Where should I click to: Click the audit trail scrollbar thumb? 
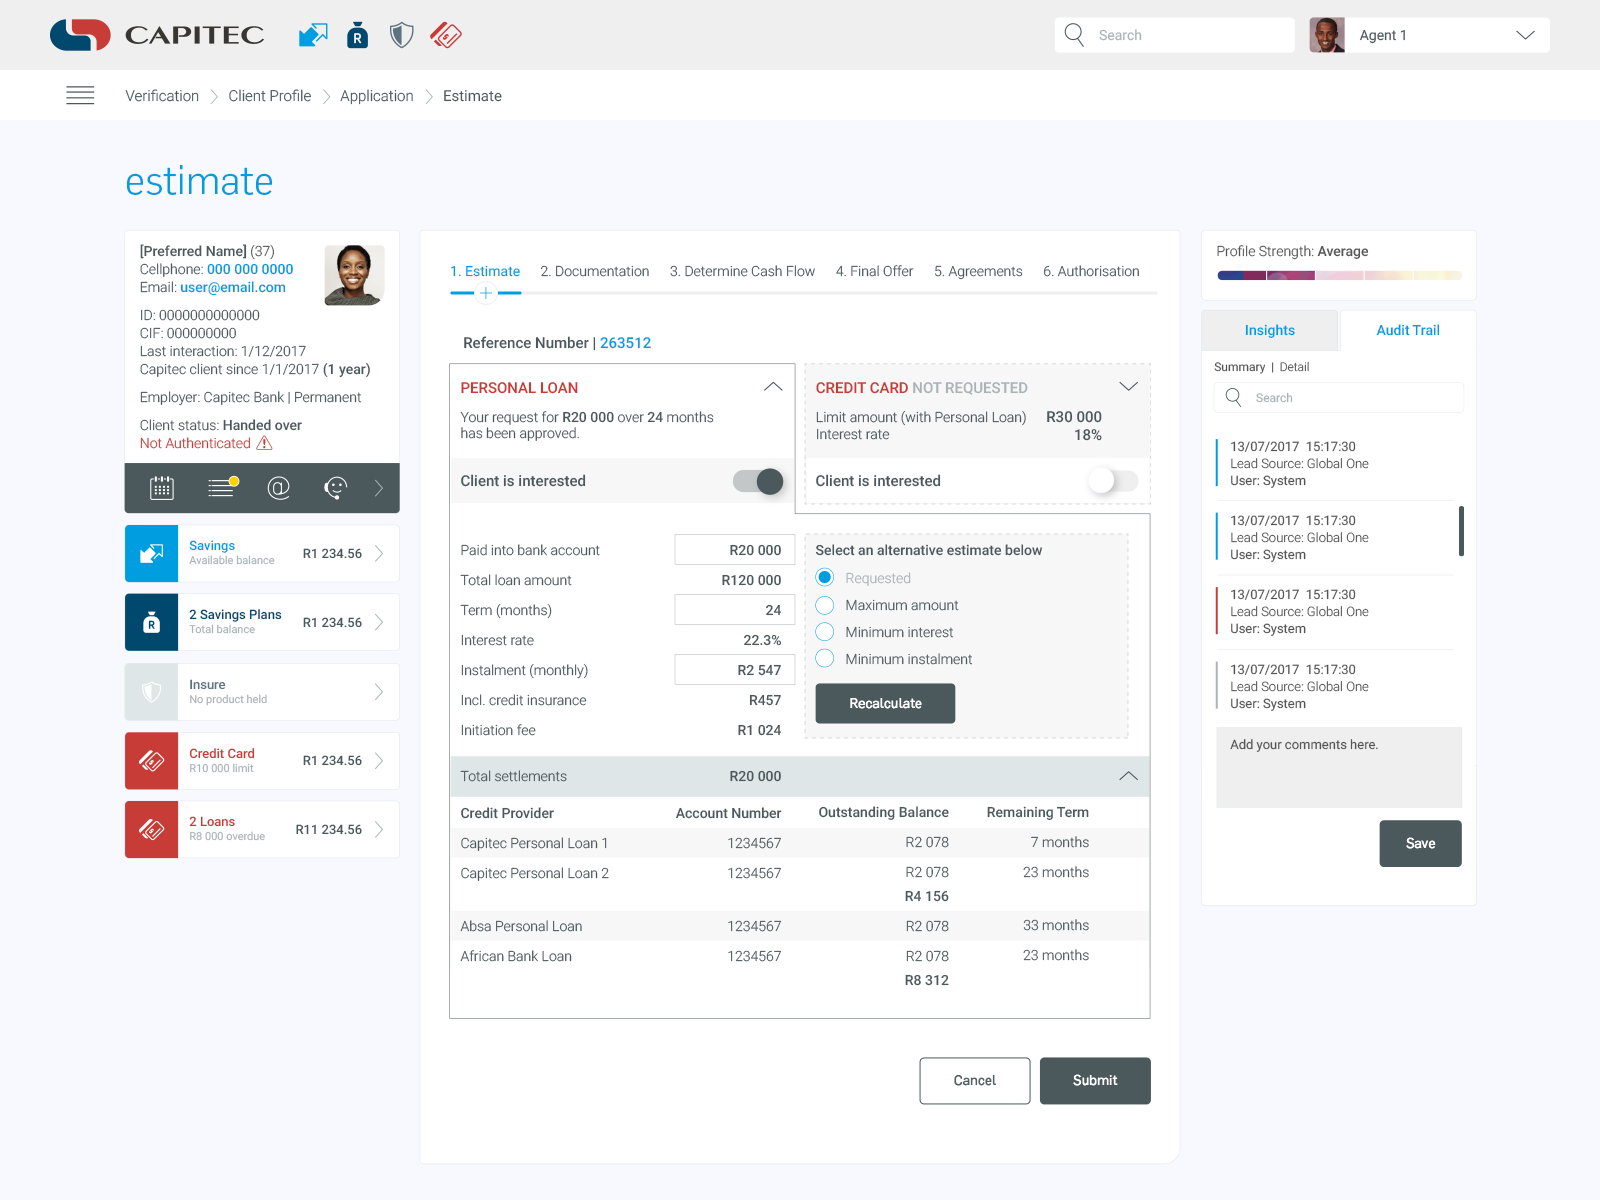[x=1461, y=531]
